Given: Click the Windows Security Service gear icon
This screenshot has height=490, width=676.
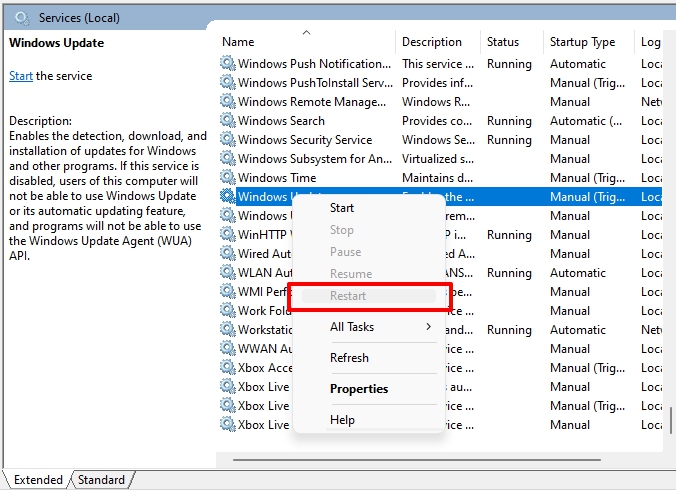Looking at the screenshot, I should pos(228,139).
